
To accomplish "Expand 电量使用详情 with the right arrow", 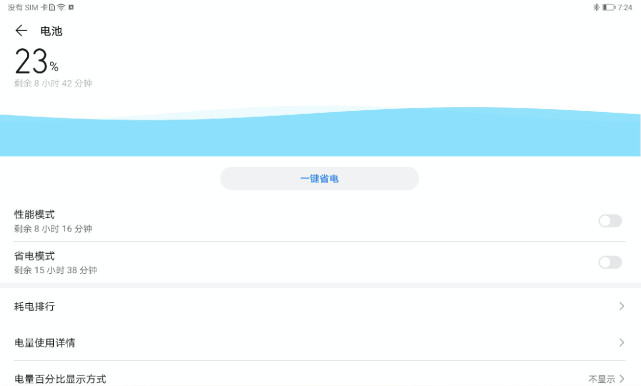I will tap(621, 342).
